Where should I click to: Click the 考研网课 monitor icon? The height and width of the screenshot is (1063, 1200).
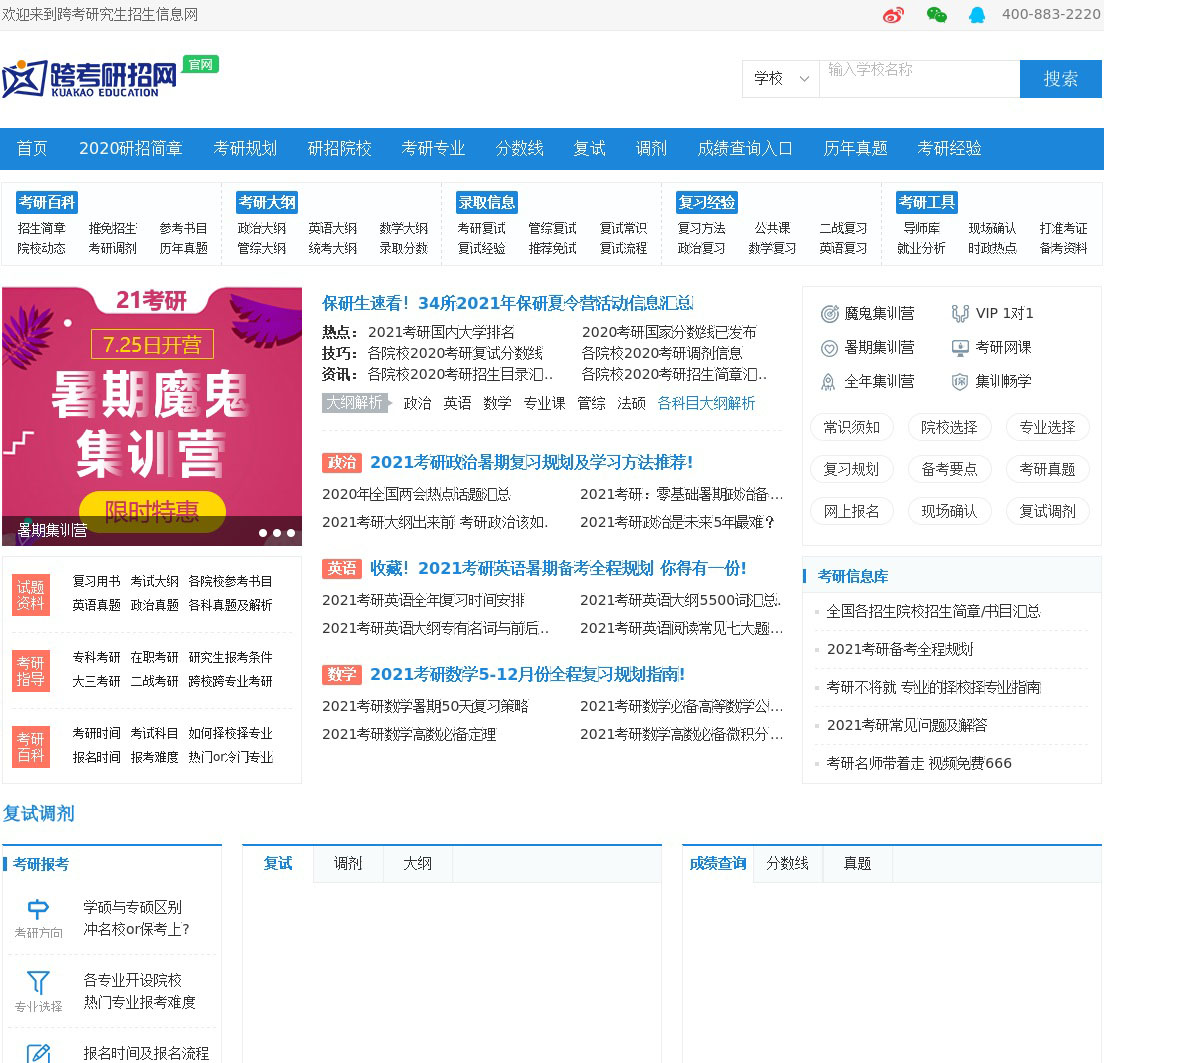[x=960, y=348]
